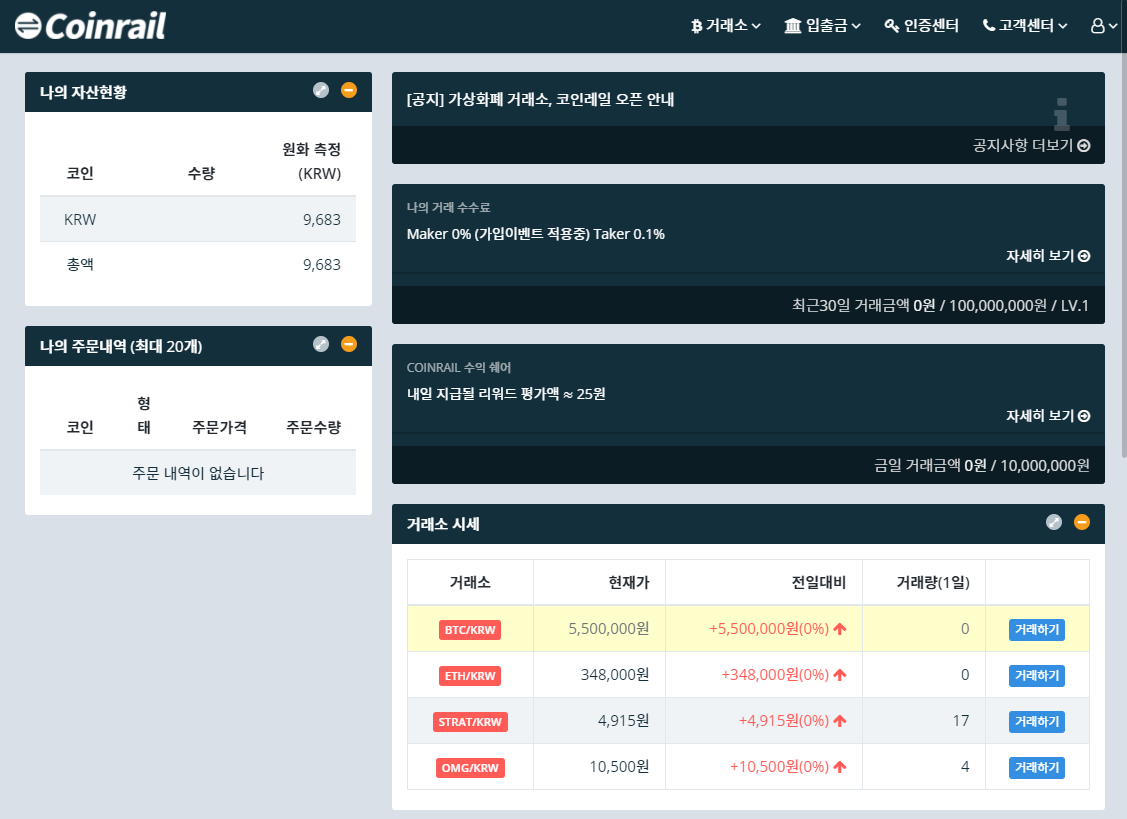Click 거래하기 for BTC/KRW
This screenshot has height=819, width=1127.
pos(1036,630)
